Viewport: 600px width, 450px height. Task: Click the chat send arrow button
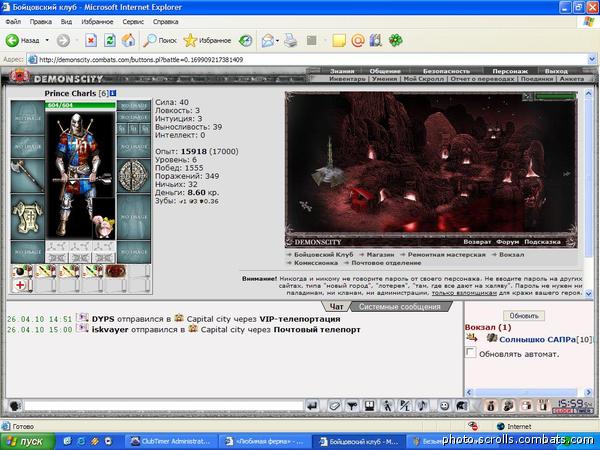click(x=313, y=406)
